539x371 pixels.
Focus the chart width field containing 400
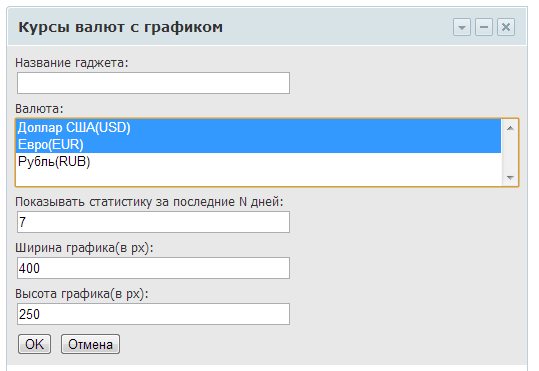153,268
